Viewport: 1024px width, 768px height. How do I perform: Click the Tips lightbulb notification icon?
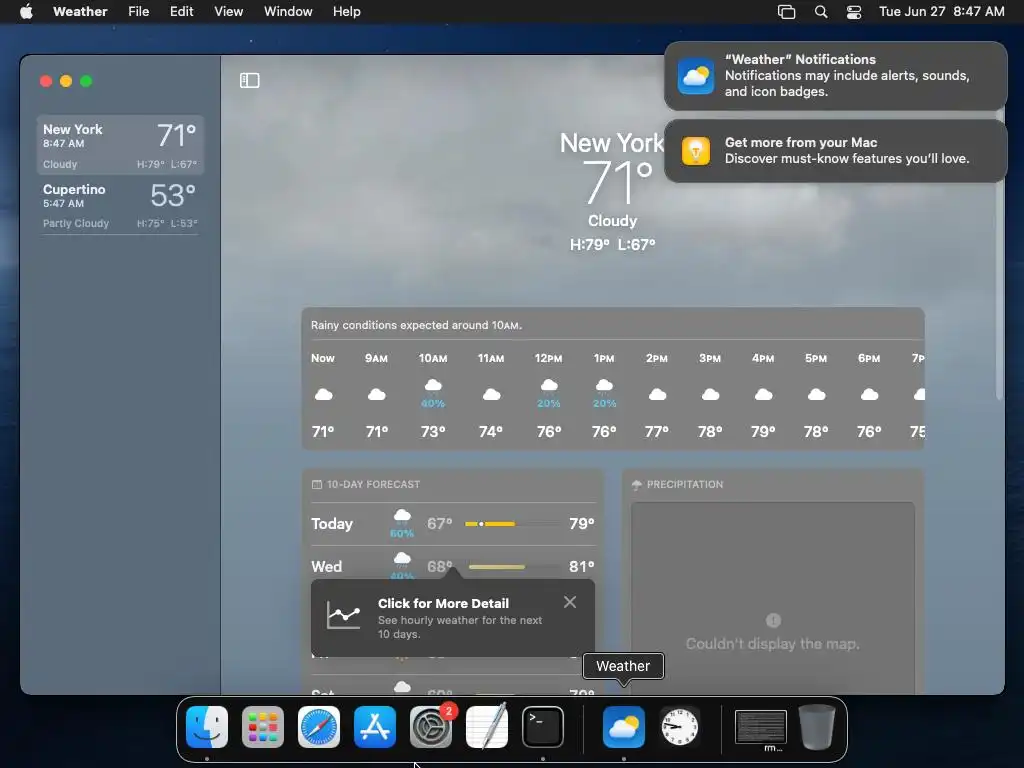(696, 151)
